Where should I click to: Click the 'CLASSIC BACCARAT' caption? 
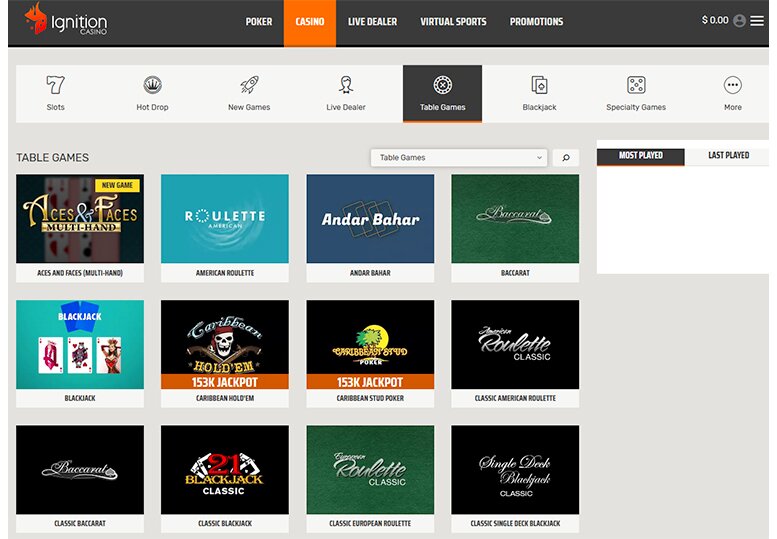click(80, 524)
